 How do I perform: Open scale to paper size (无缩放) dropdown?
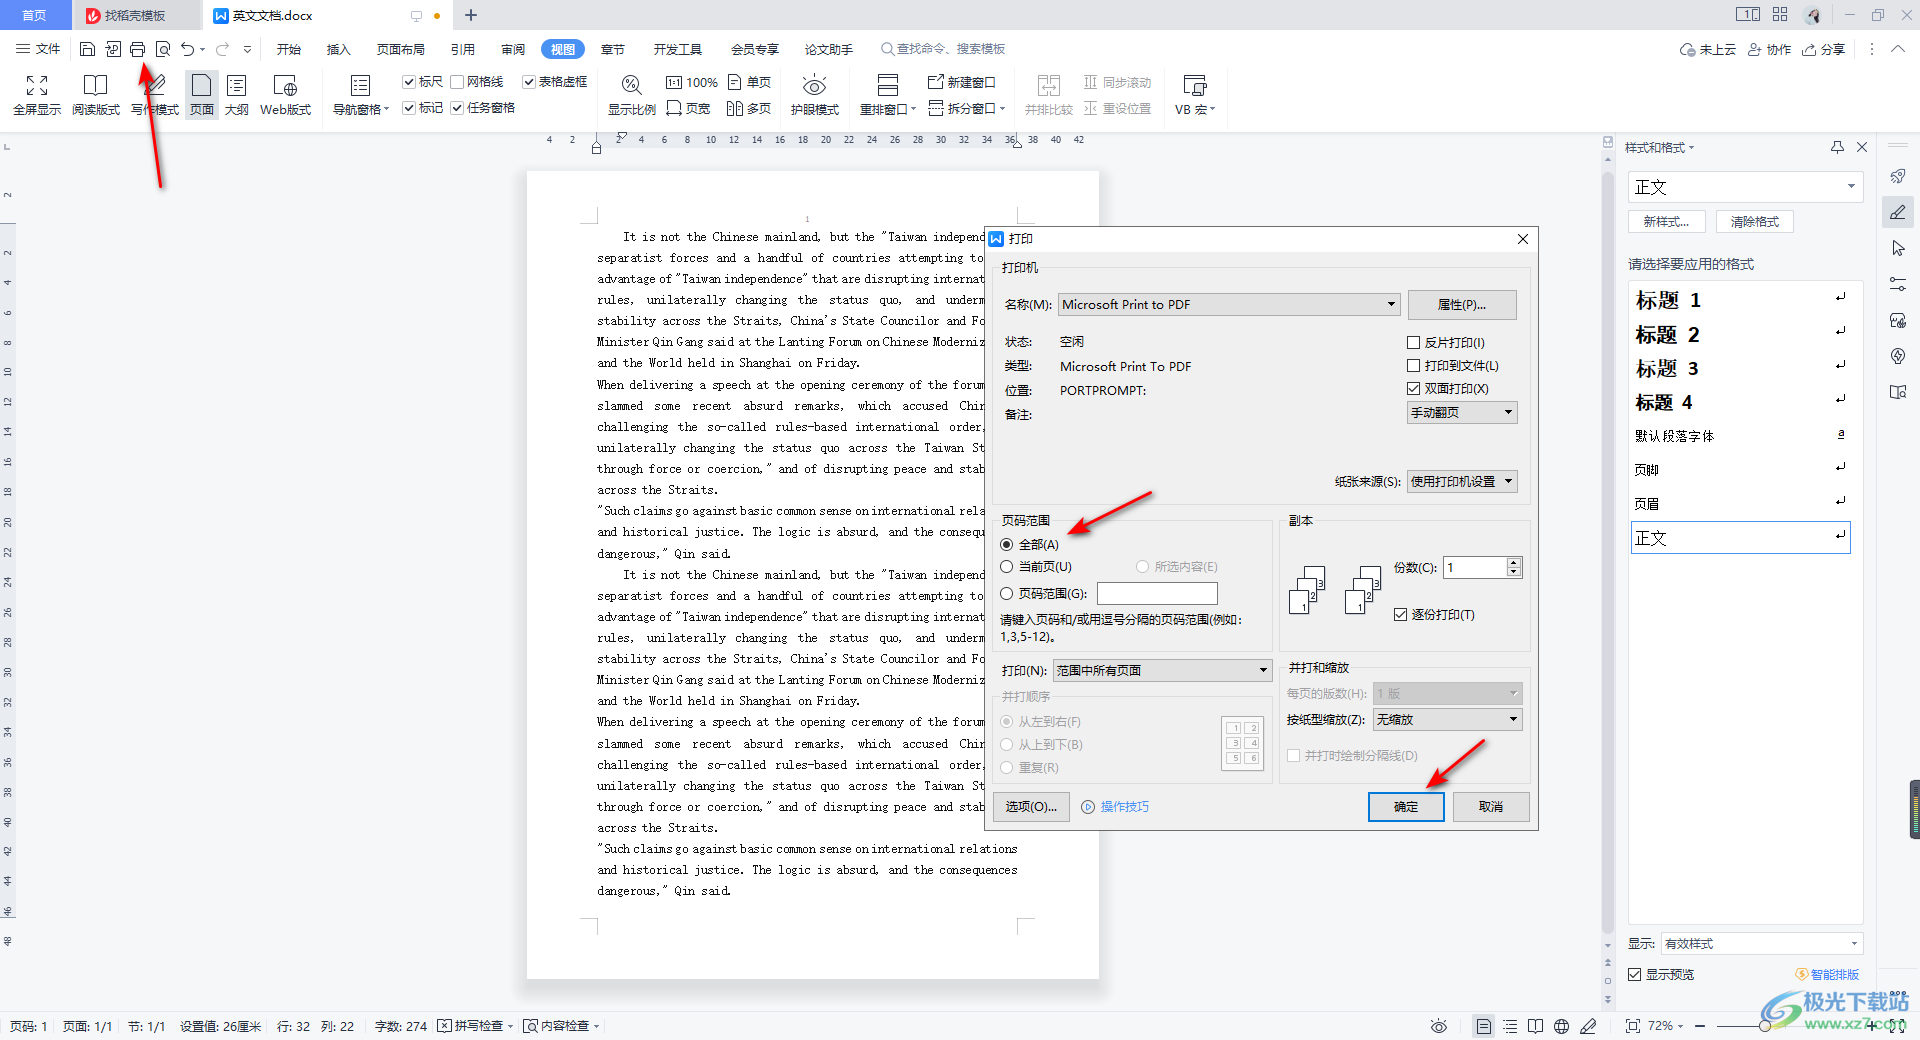1447,720
